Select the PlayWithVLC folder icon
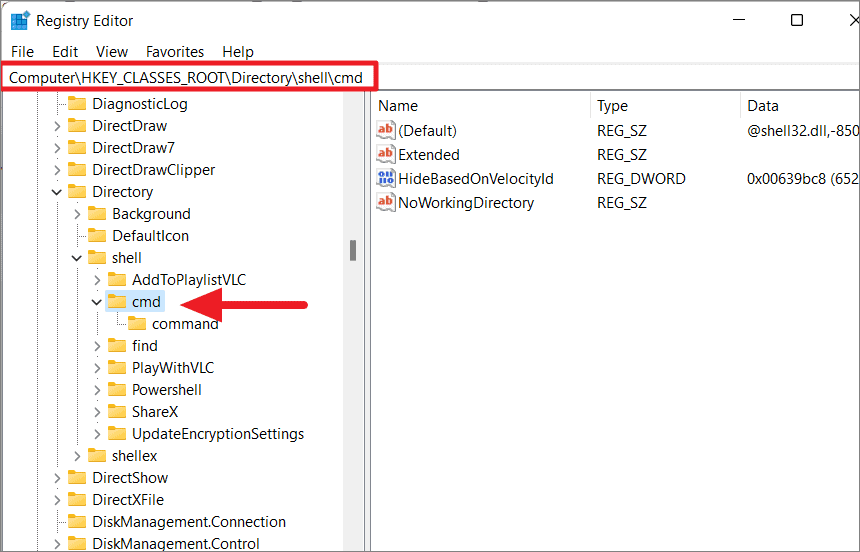 click(x=117, y=367)
